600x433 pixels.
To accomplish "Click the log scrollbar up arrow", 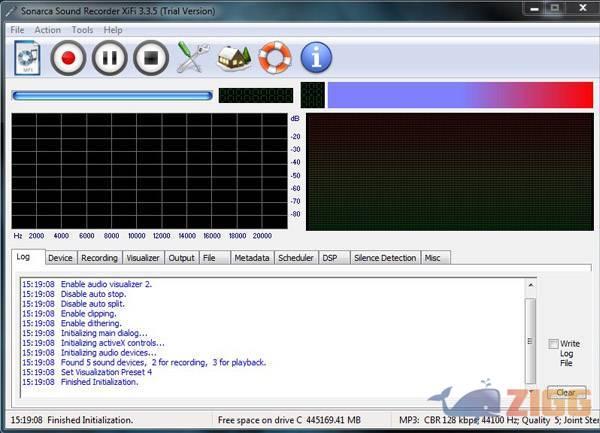I will click(530, 285).
